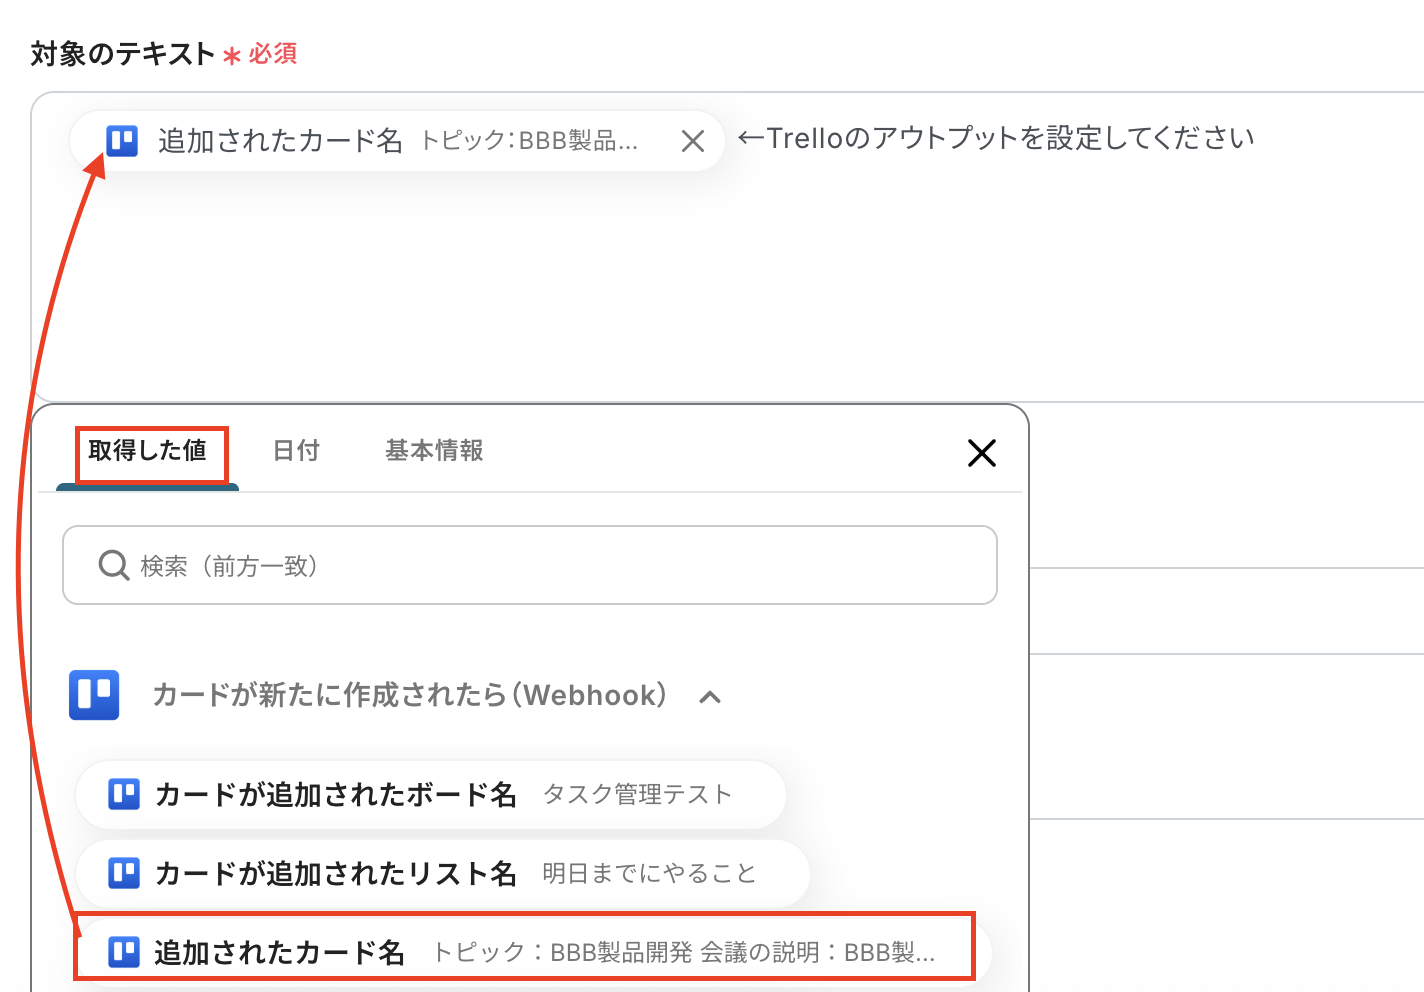
Task: Click the search magnifier icon
Action: pos(113,566)
